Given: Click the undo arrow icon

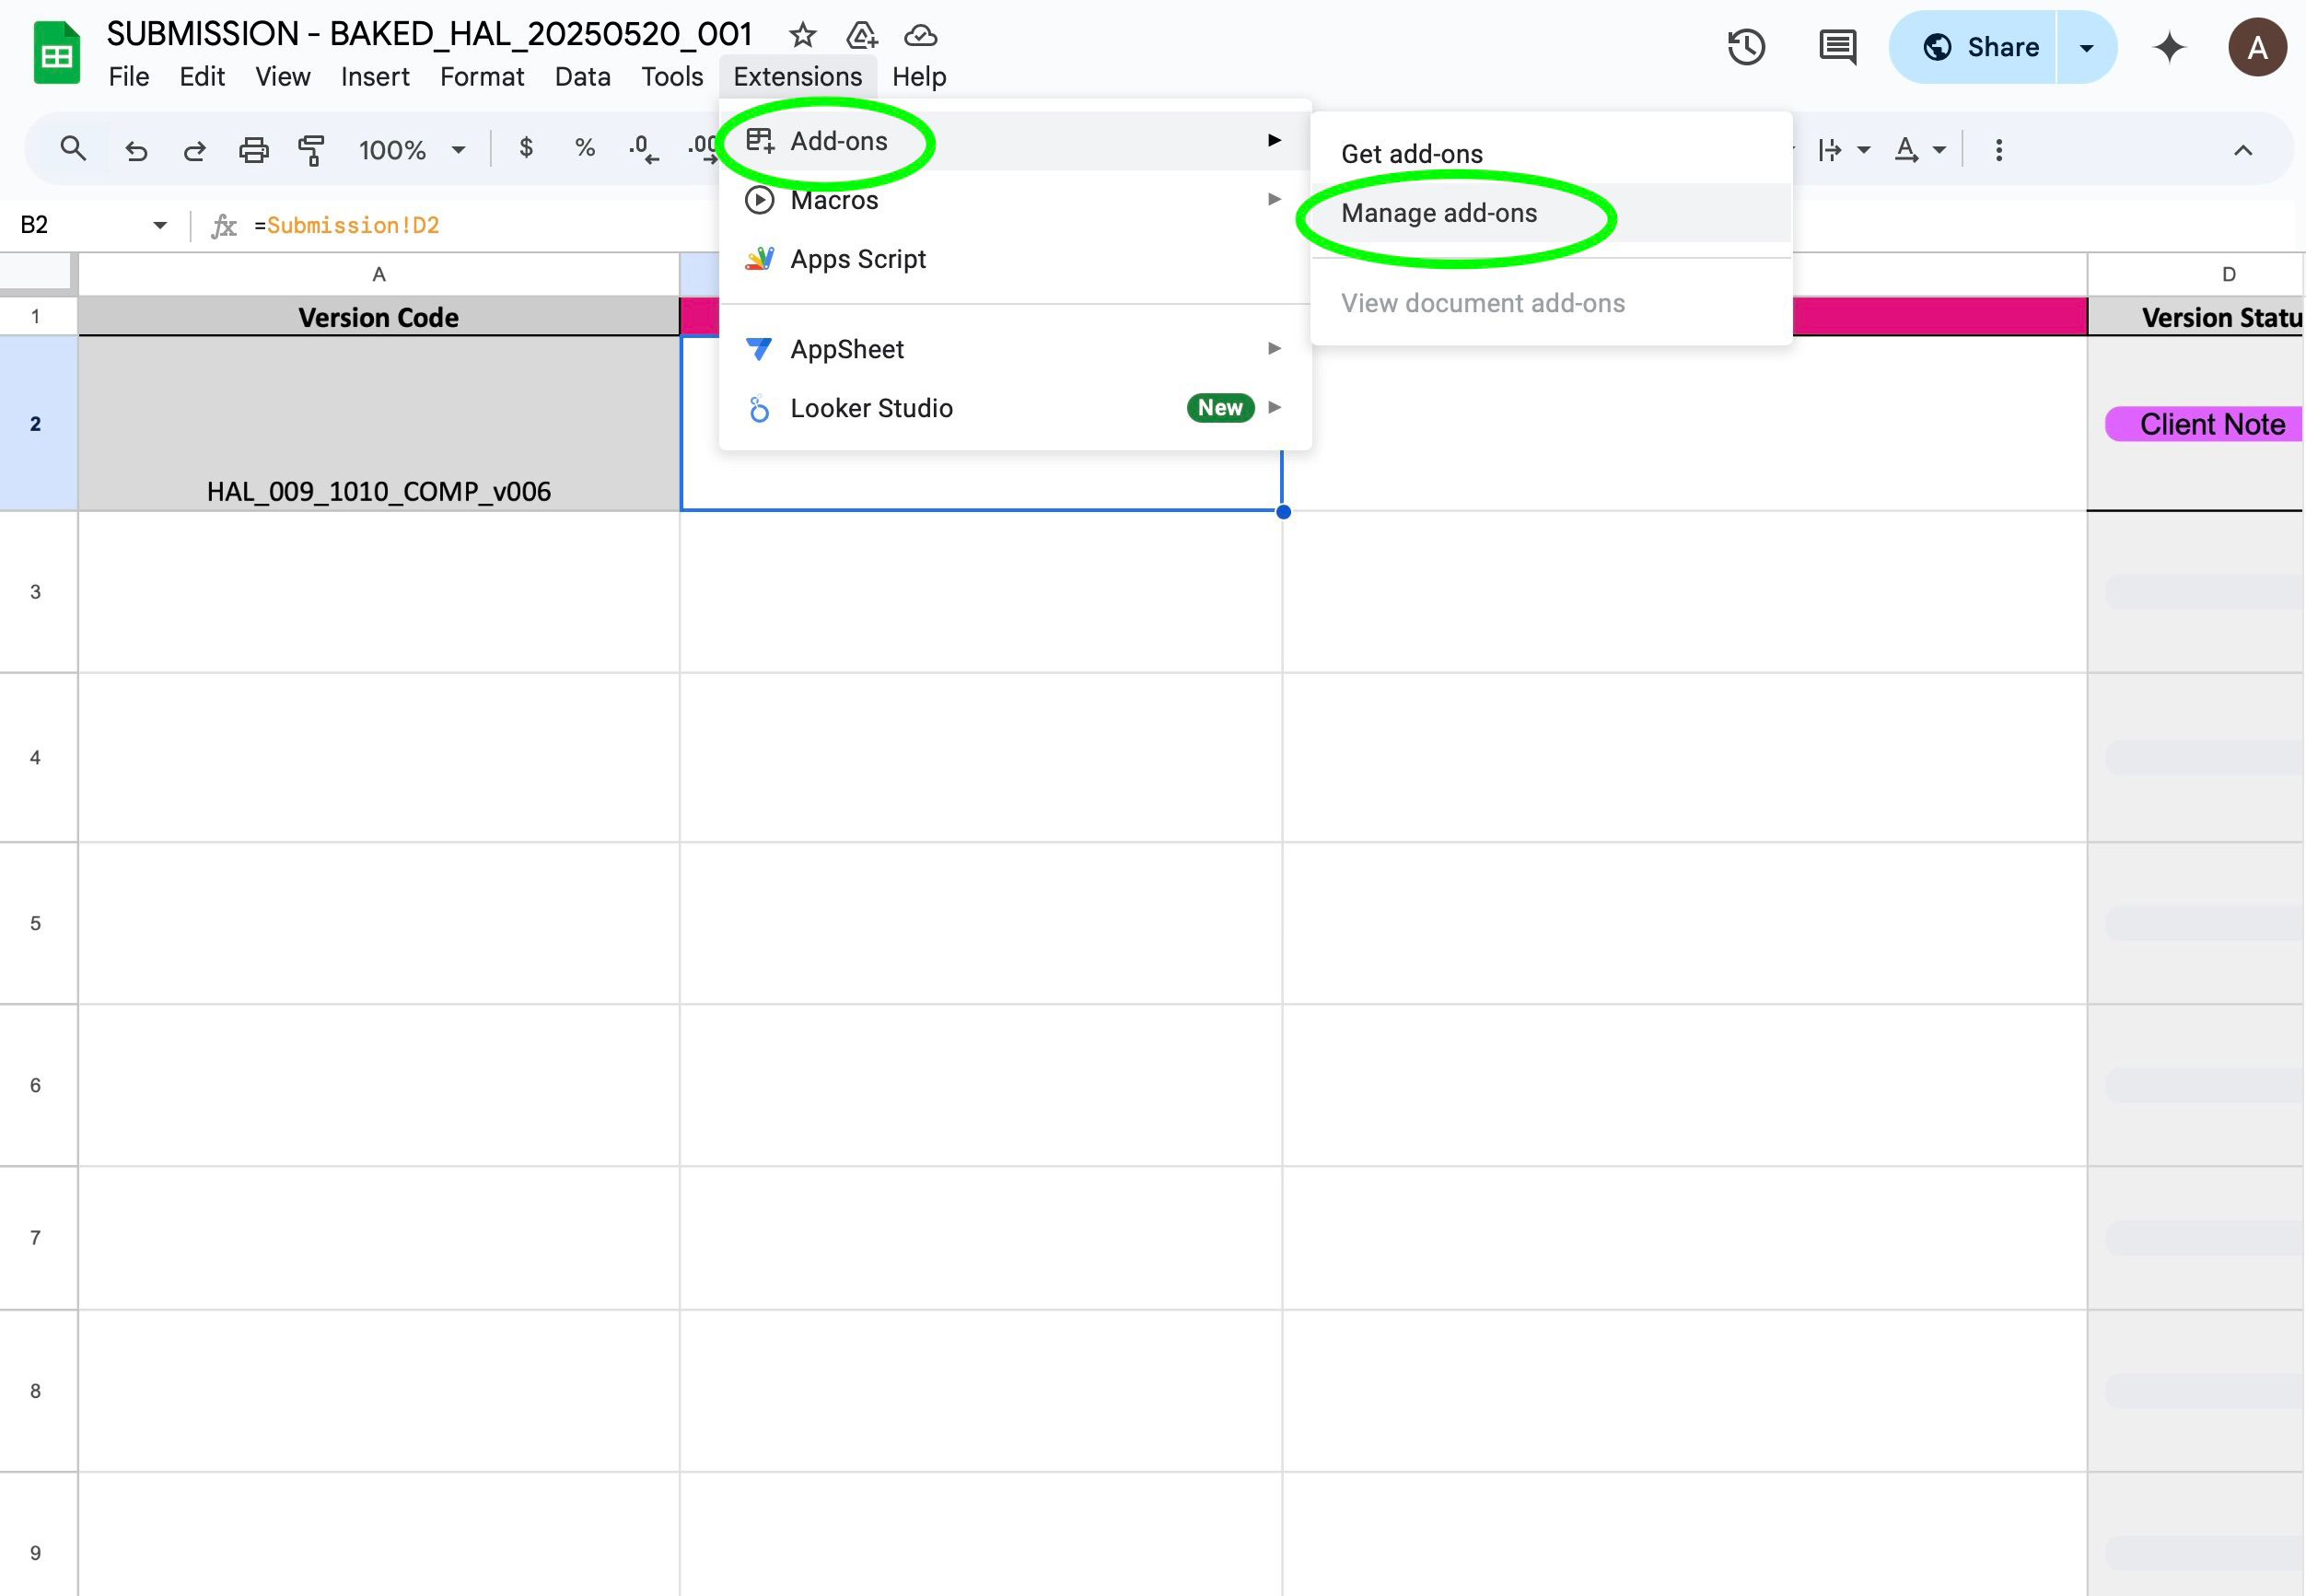Looking at the screenshot, I should (x=136, y=150).
